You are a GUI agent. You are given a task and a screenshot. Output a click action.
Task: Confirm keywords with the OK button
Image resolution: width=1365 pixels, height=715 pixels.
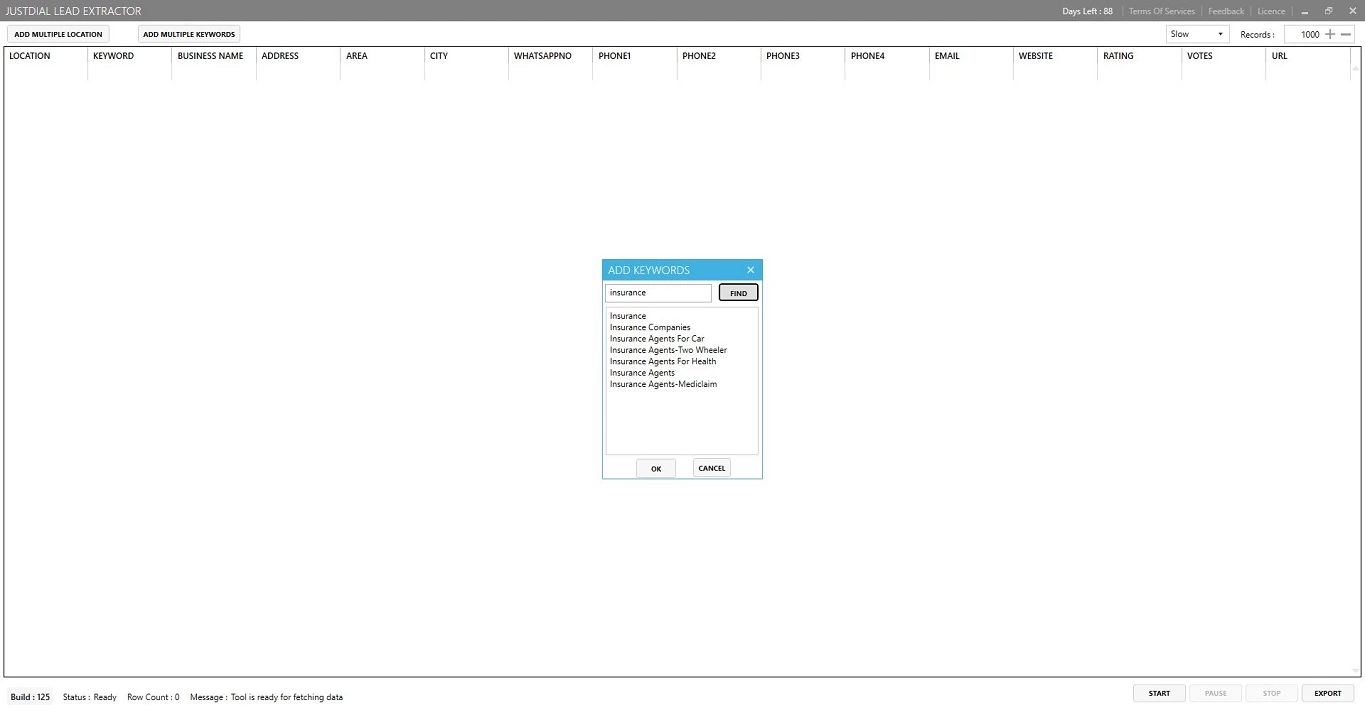point(656,468)
